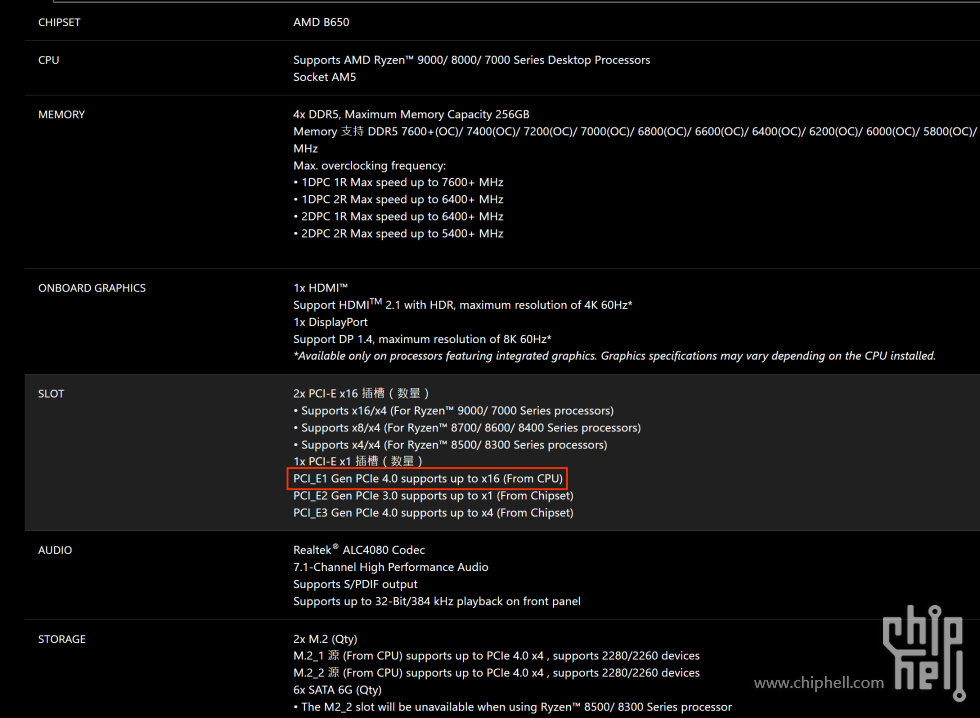Select the AMD B650 chipset value

[321, 22]
